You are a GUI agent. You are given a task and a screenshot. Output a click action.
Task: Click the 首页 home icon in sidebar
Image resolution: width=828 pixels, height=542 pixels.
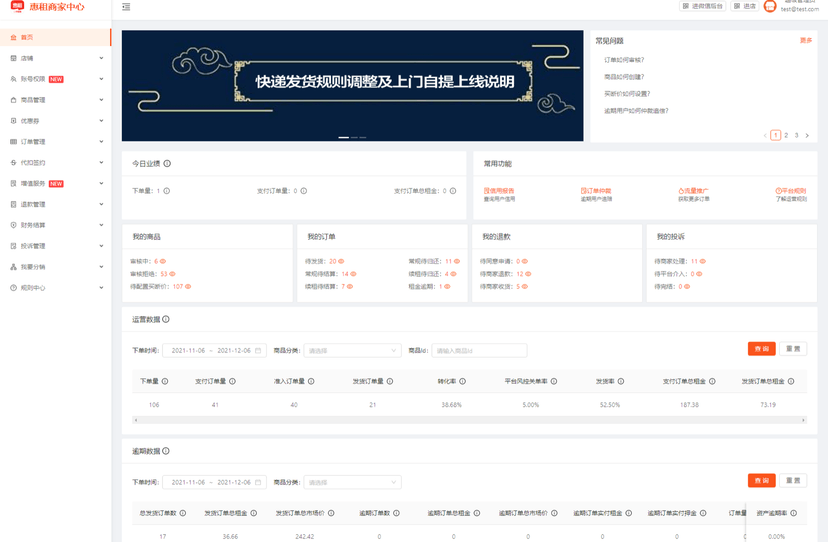(13, 38)
